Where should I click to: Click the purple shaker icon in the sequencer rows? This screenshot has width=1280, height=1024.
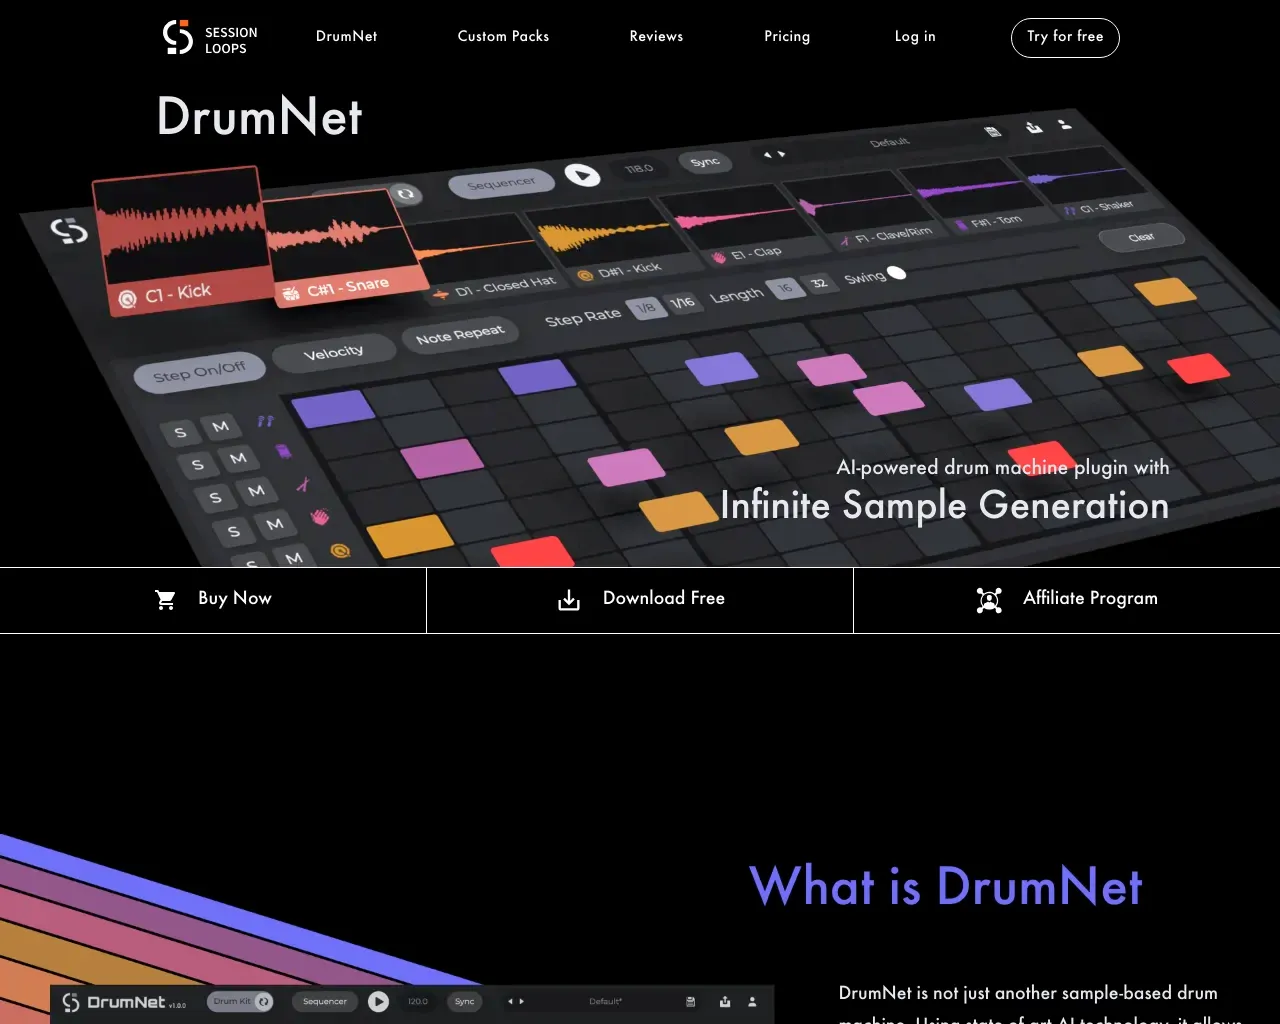pos(265,421)
